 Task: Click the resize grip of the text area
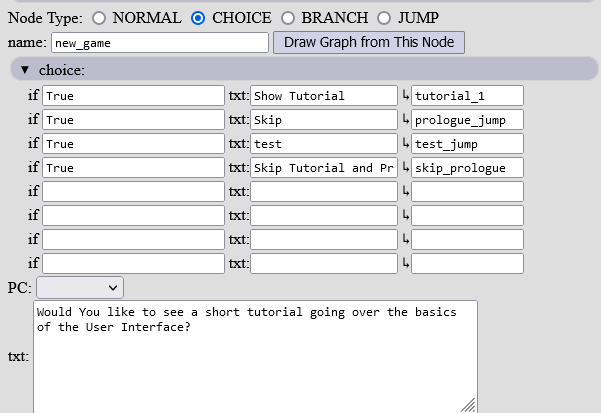point(468,405)
